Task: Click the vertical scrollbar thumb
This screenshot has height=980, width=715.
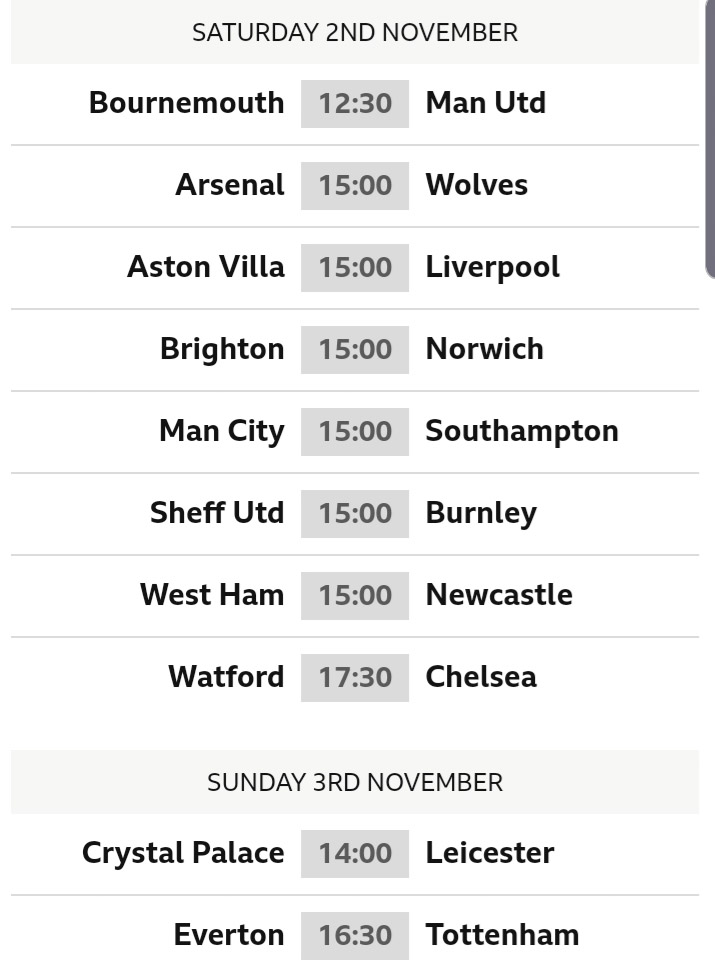Action: [x=710, y=139]
